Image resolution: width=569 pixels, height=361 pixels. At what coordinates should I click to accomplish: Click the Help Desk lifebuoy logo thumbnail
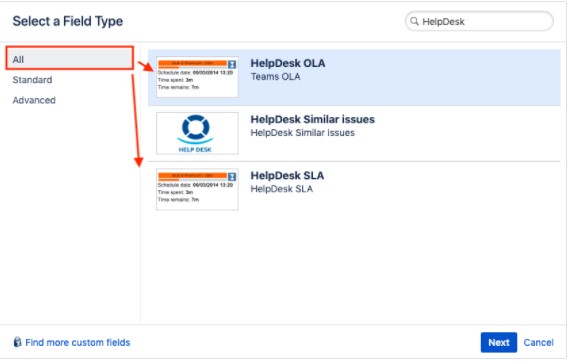[197, 133]
